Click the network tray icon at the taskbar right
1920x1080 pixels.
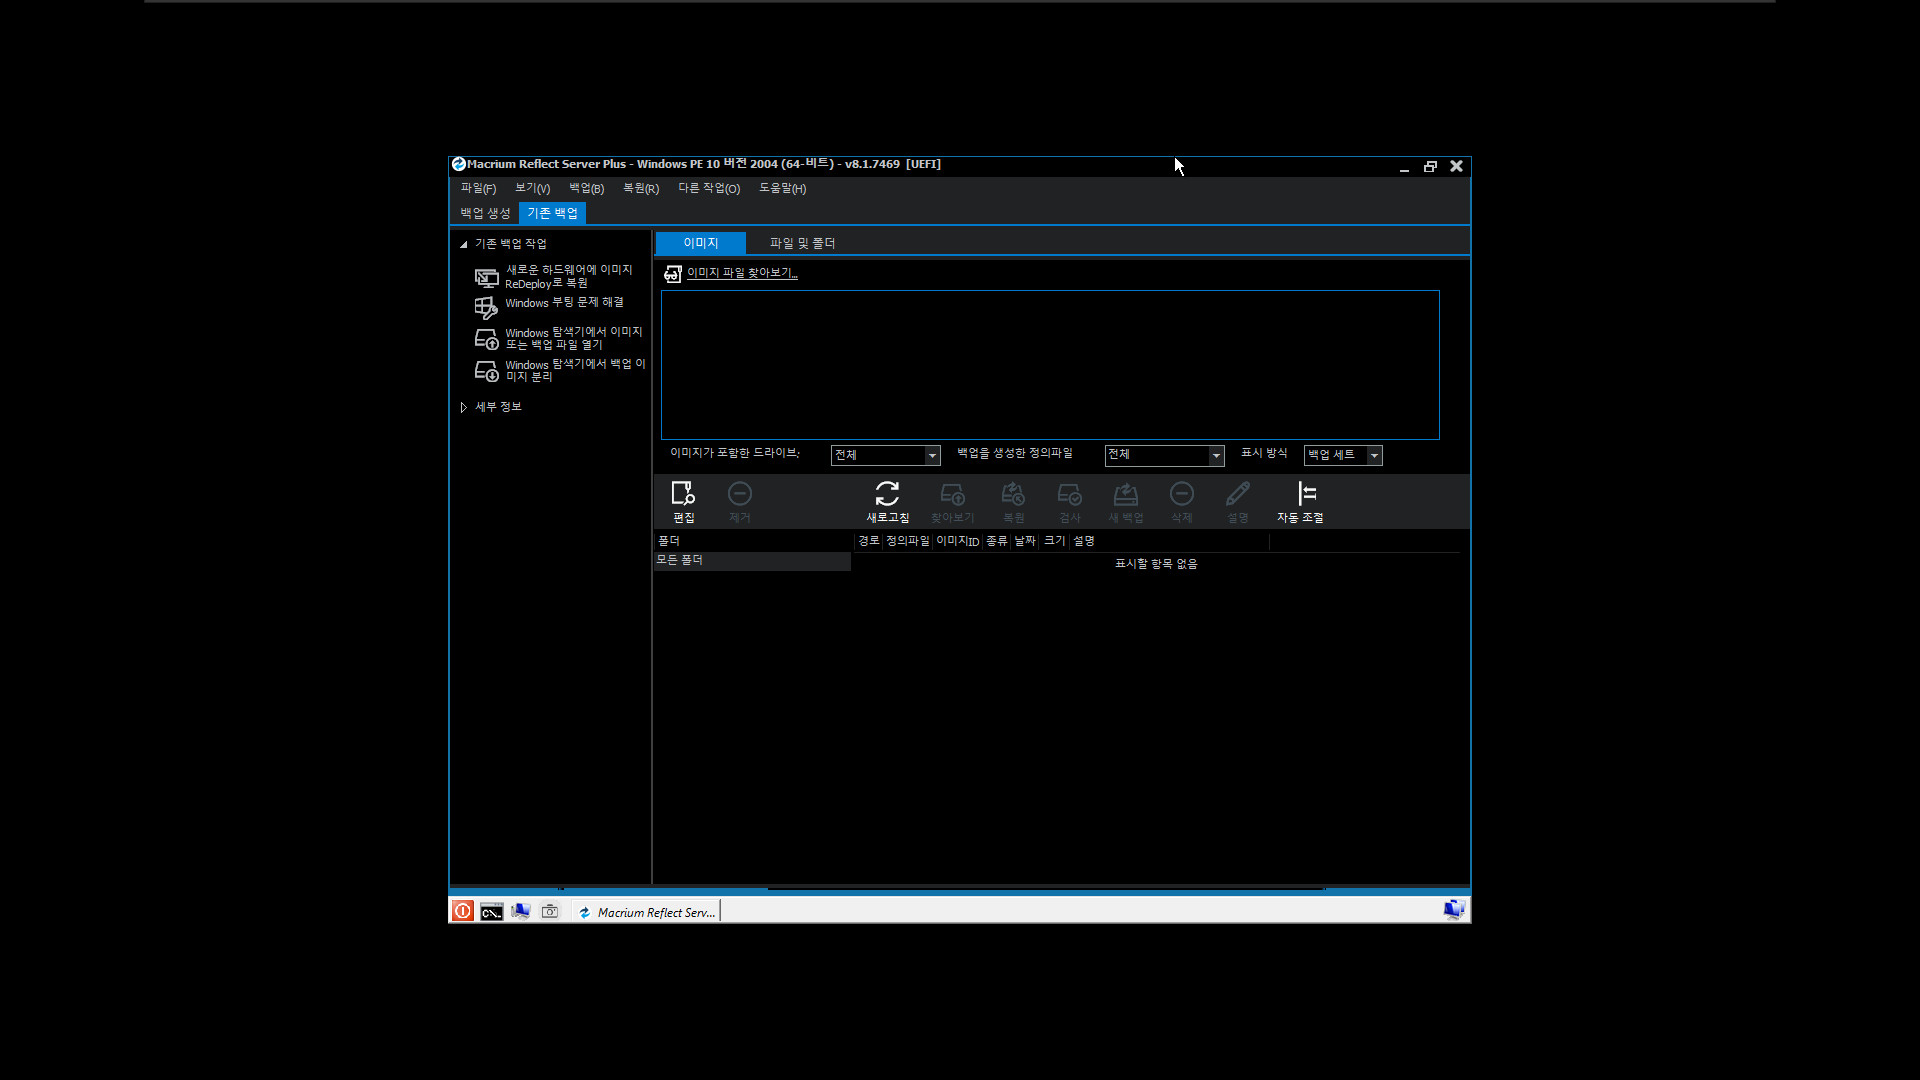click(1454, 909)
